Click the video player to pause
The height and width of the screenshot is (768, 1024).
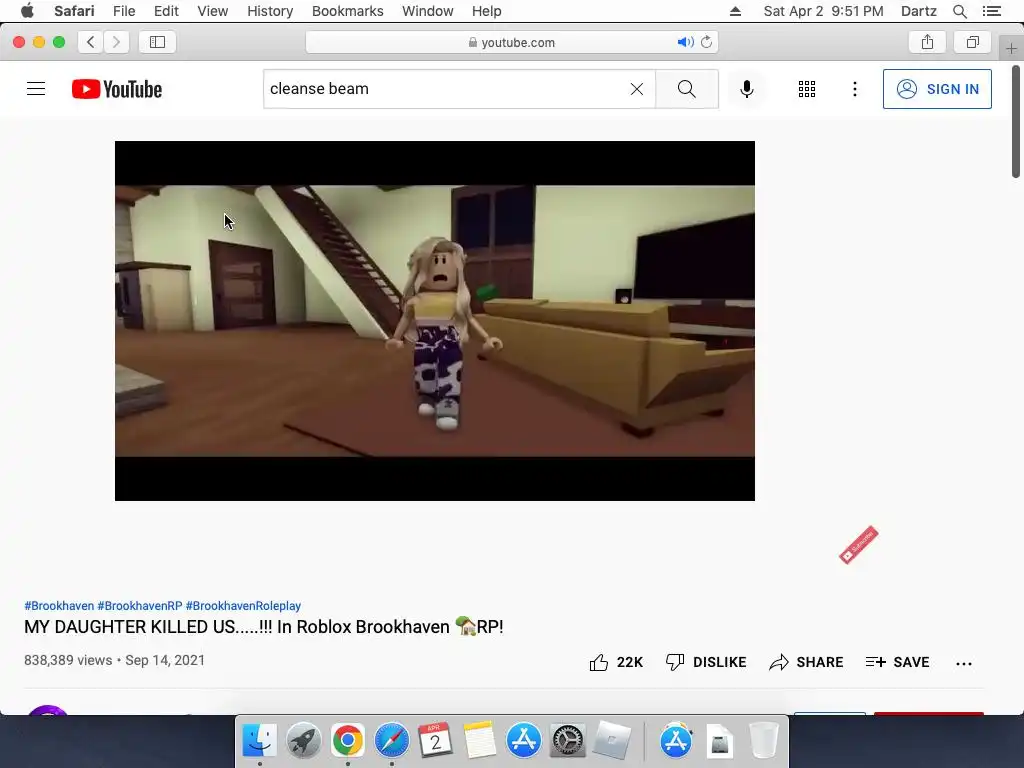tap(434, 321)
